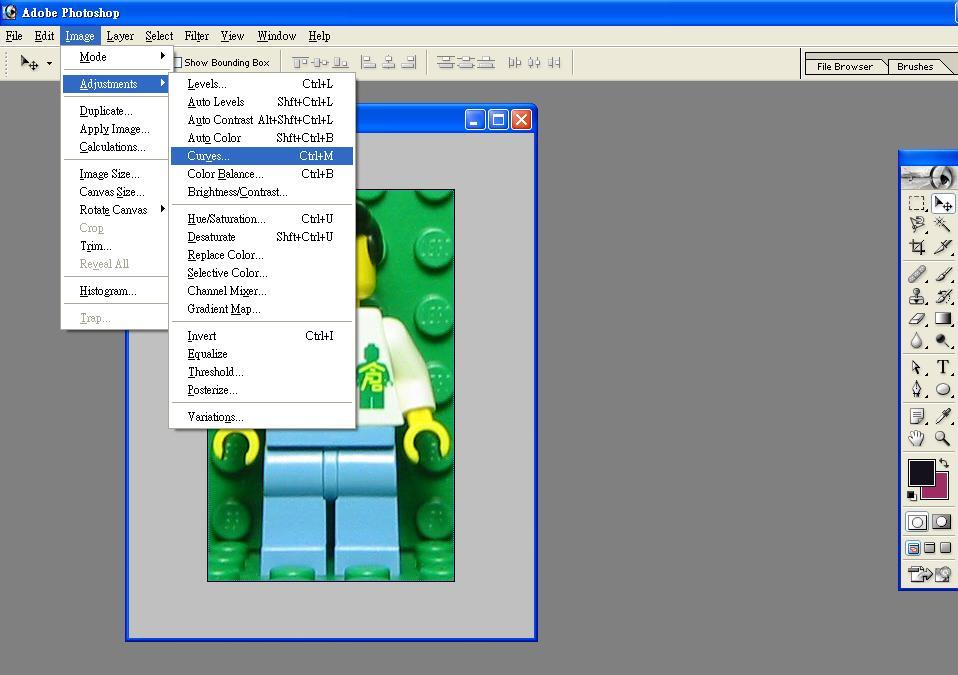Image resolution: width=958 pixels, height=675 pixels.
Task: Select the Gradient tool
Action: (x=943, y=318)
